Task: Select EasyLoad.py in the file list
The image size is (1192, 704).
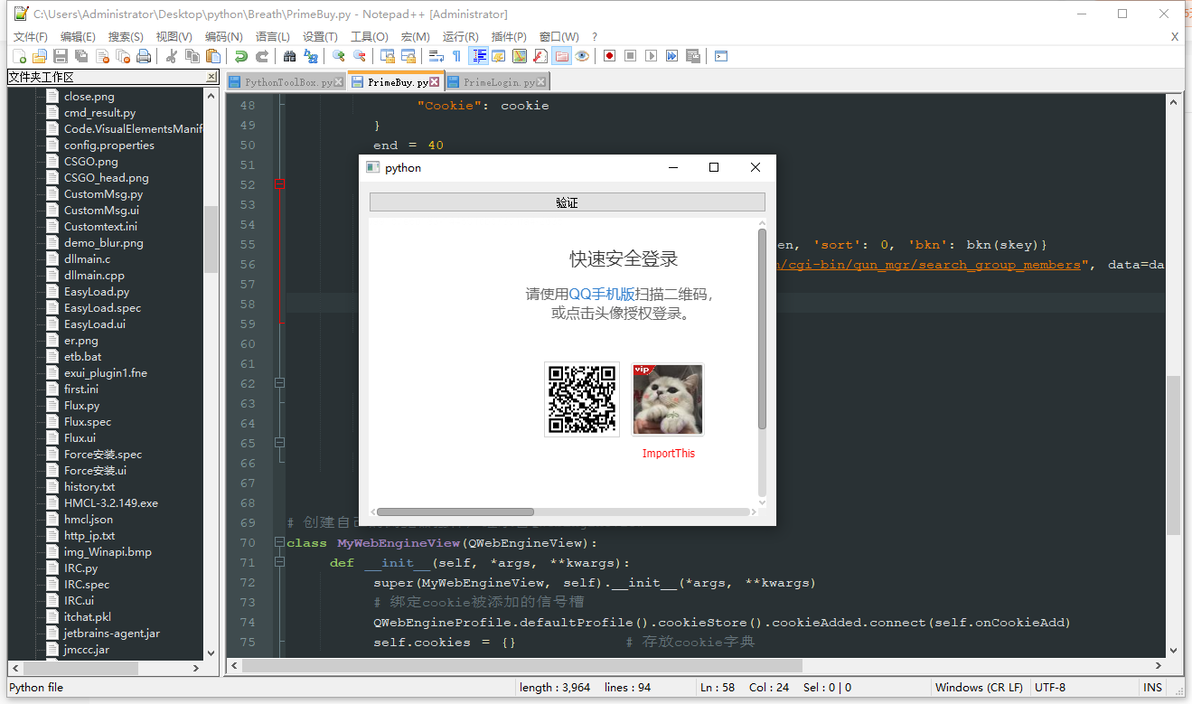Action: [x=97, y=292]
